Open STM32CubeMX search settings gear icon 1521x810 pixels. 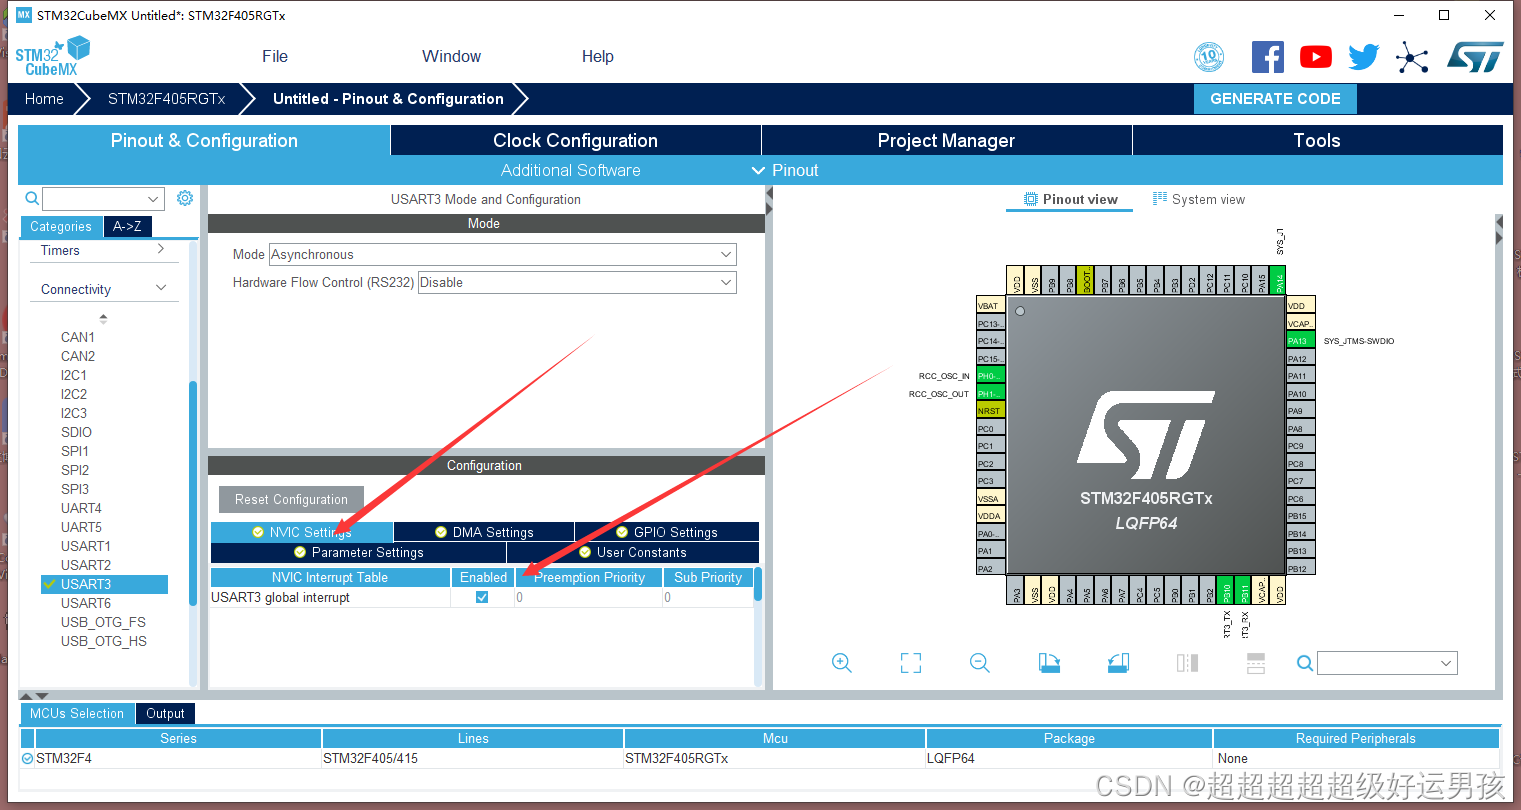(x=184, y=198)
